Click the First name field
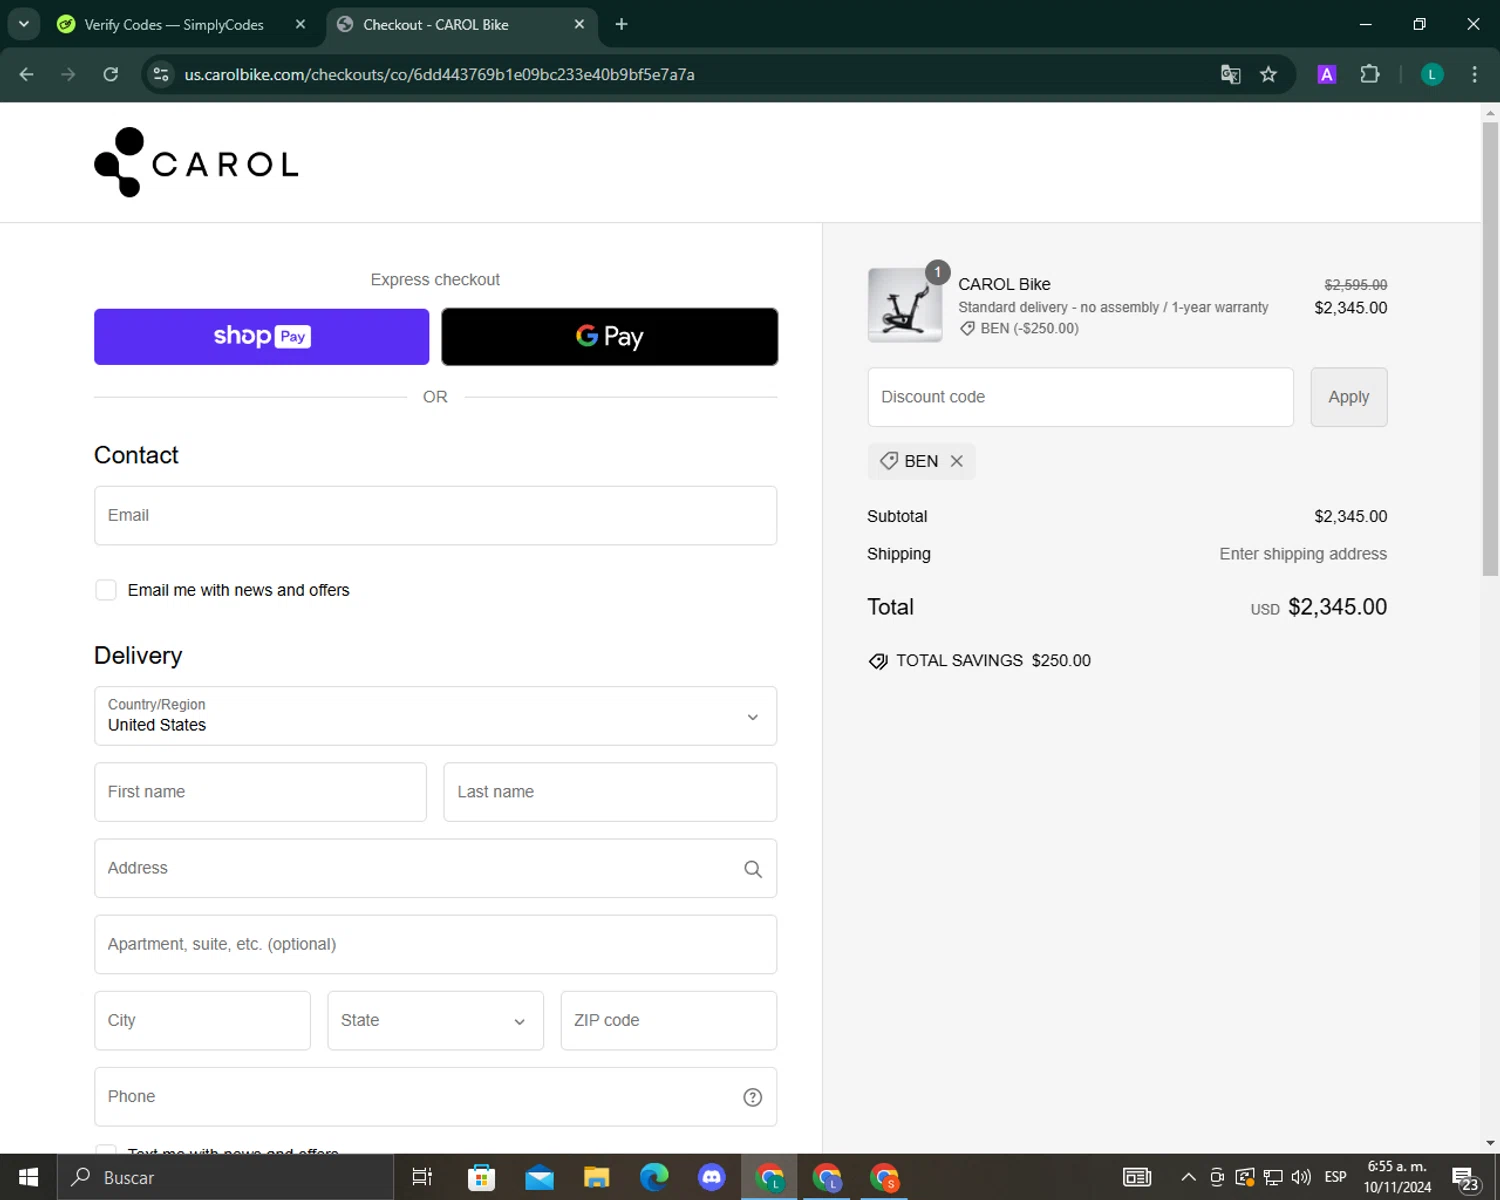 tap(260, 792)
